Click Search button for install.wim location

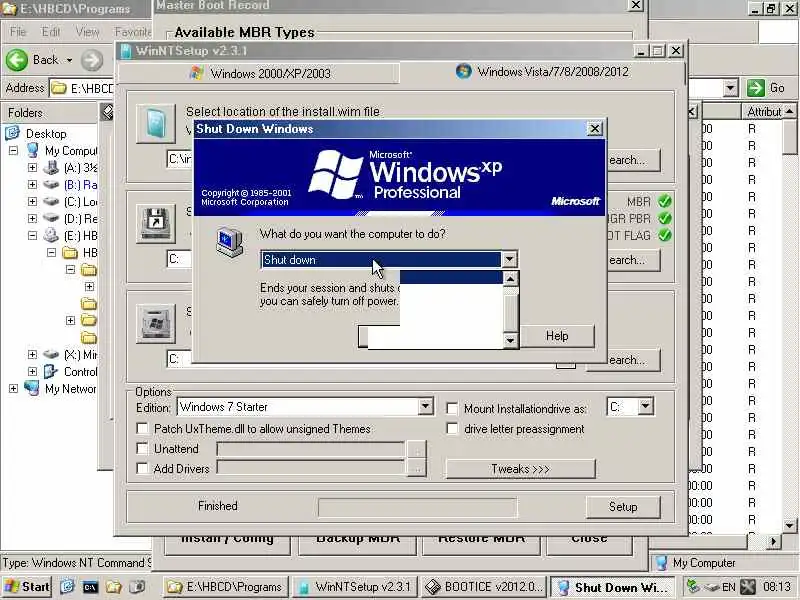[x=633, y=160]
